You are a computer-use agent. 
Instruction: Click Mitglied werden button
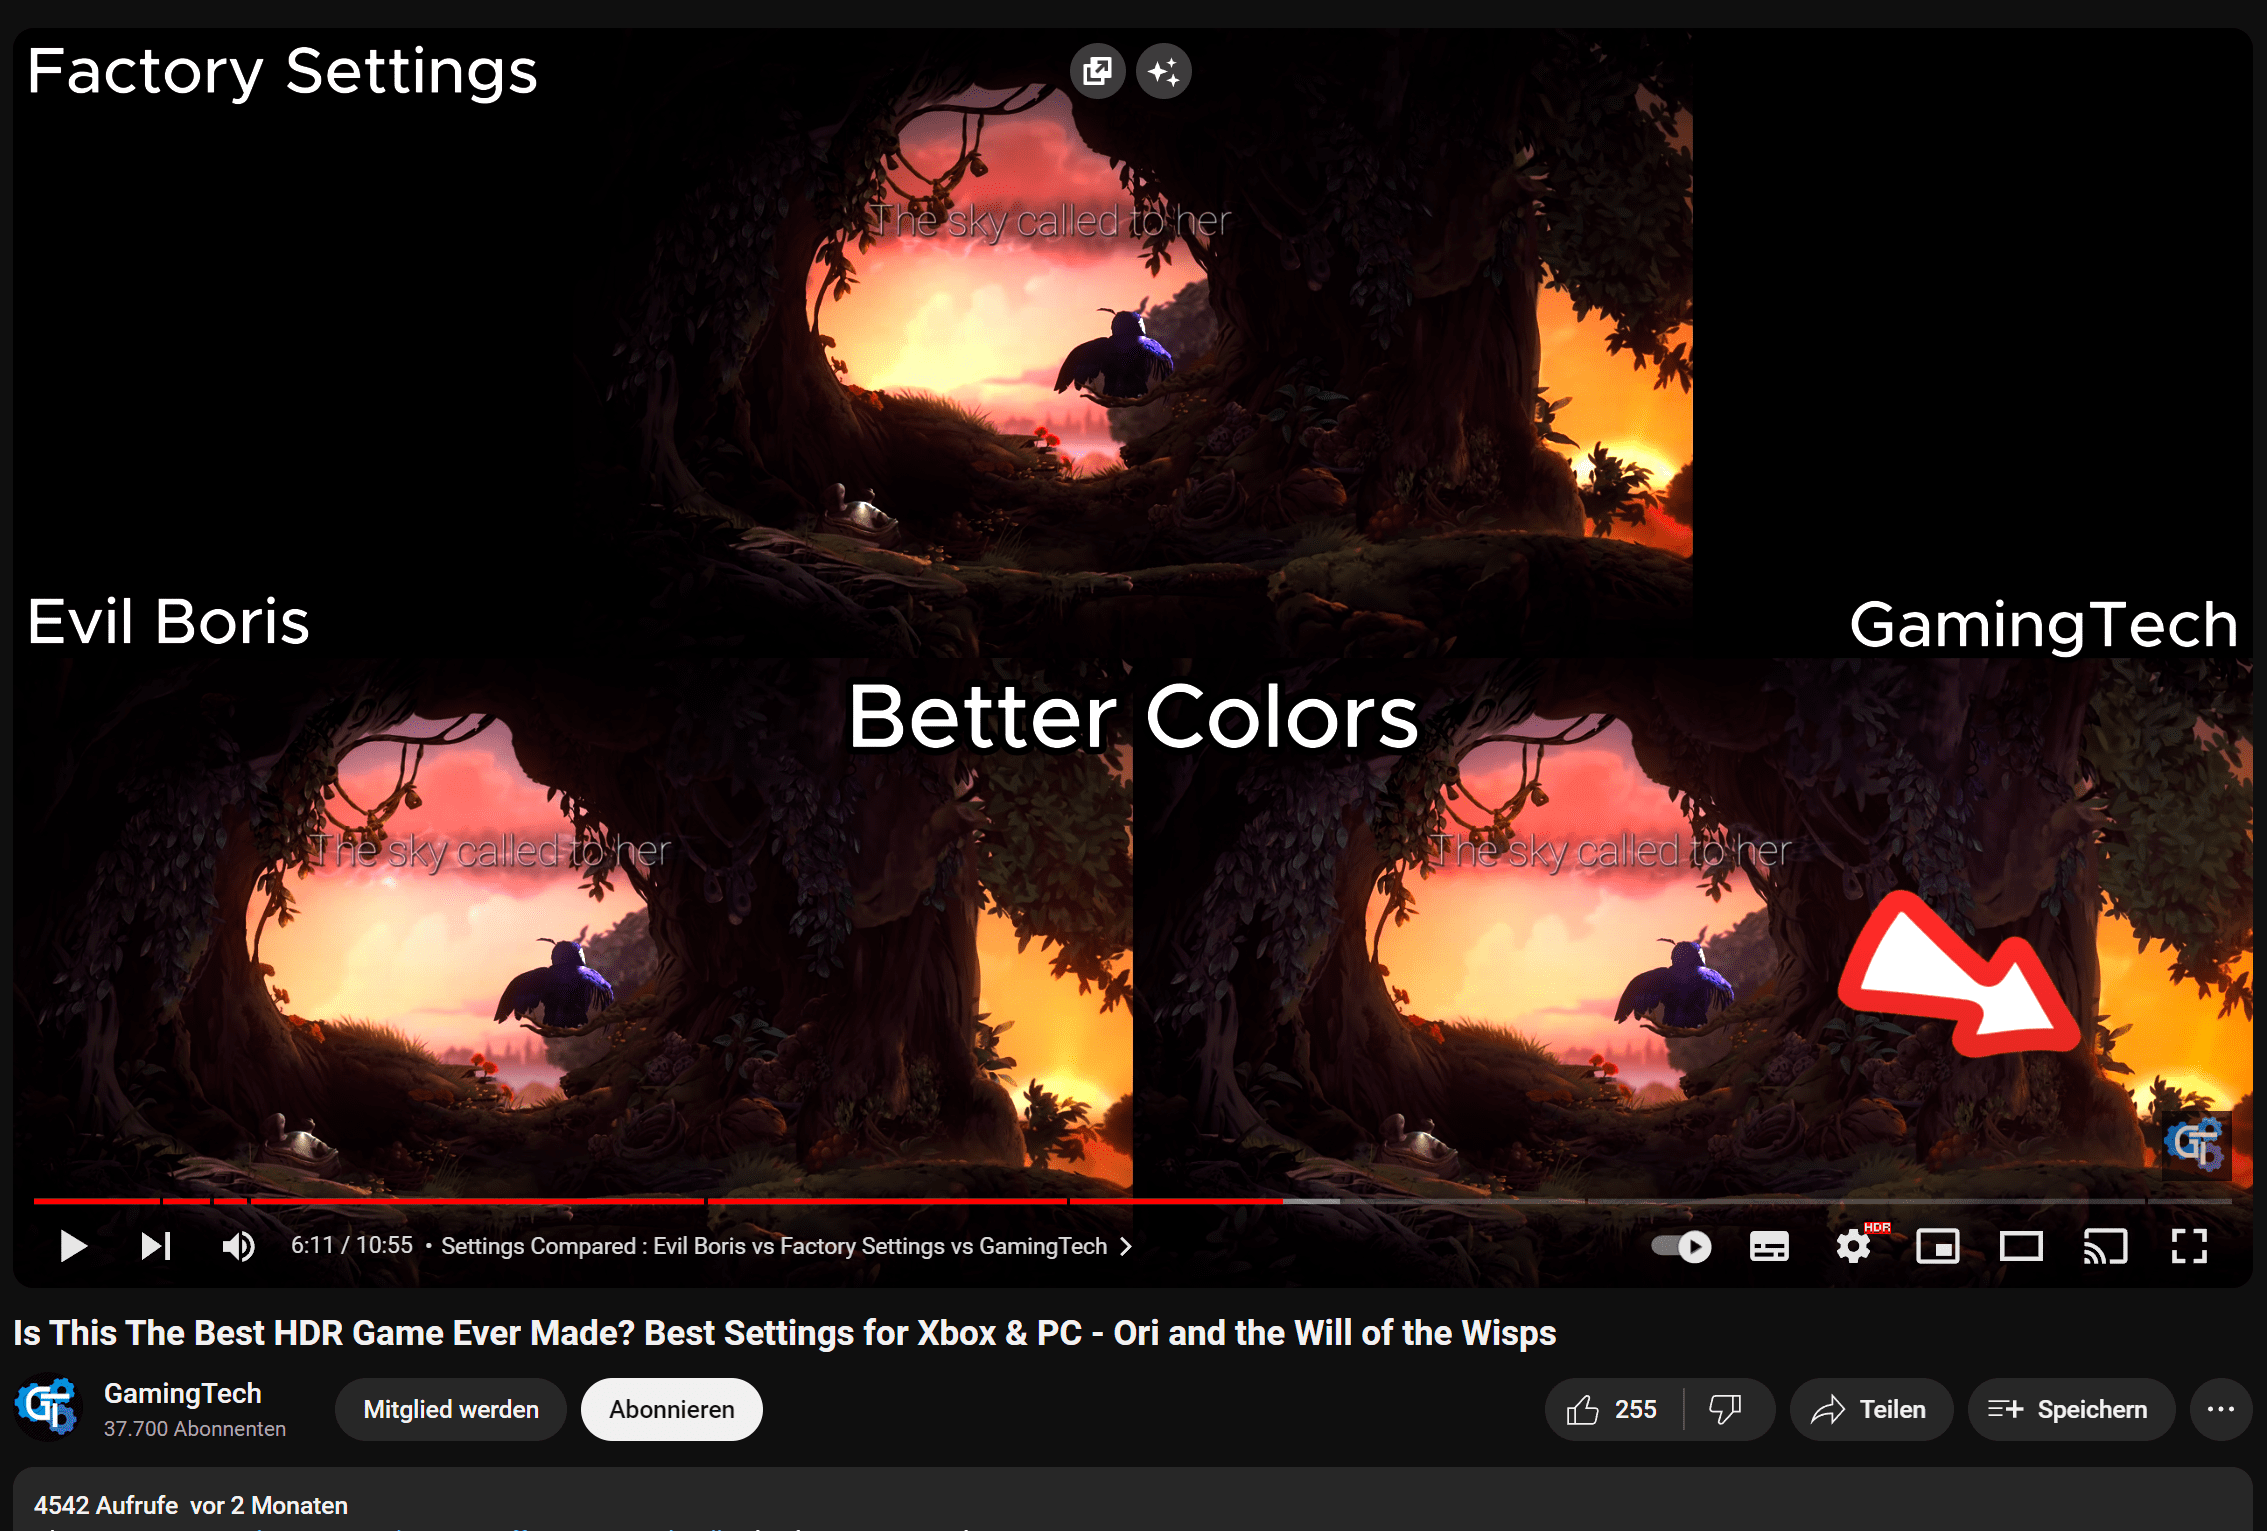(x=451, y=1409)
